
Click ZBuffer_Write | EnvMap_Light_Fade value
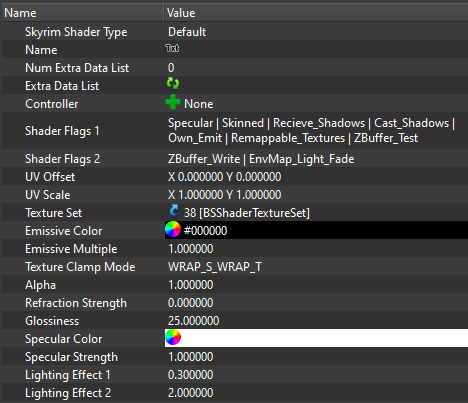[x=261, y=159]
